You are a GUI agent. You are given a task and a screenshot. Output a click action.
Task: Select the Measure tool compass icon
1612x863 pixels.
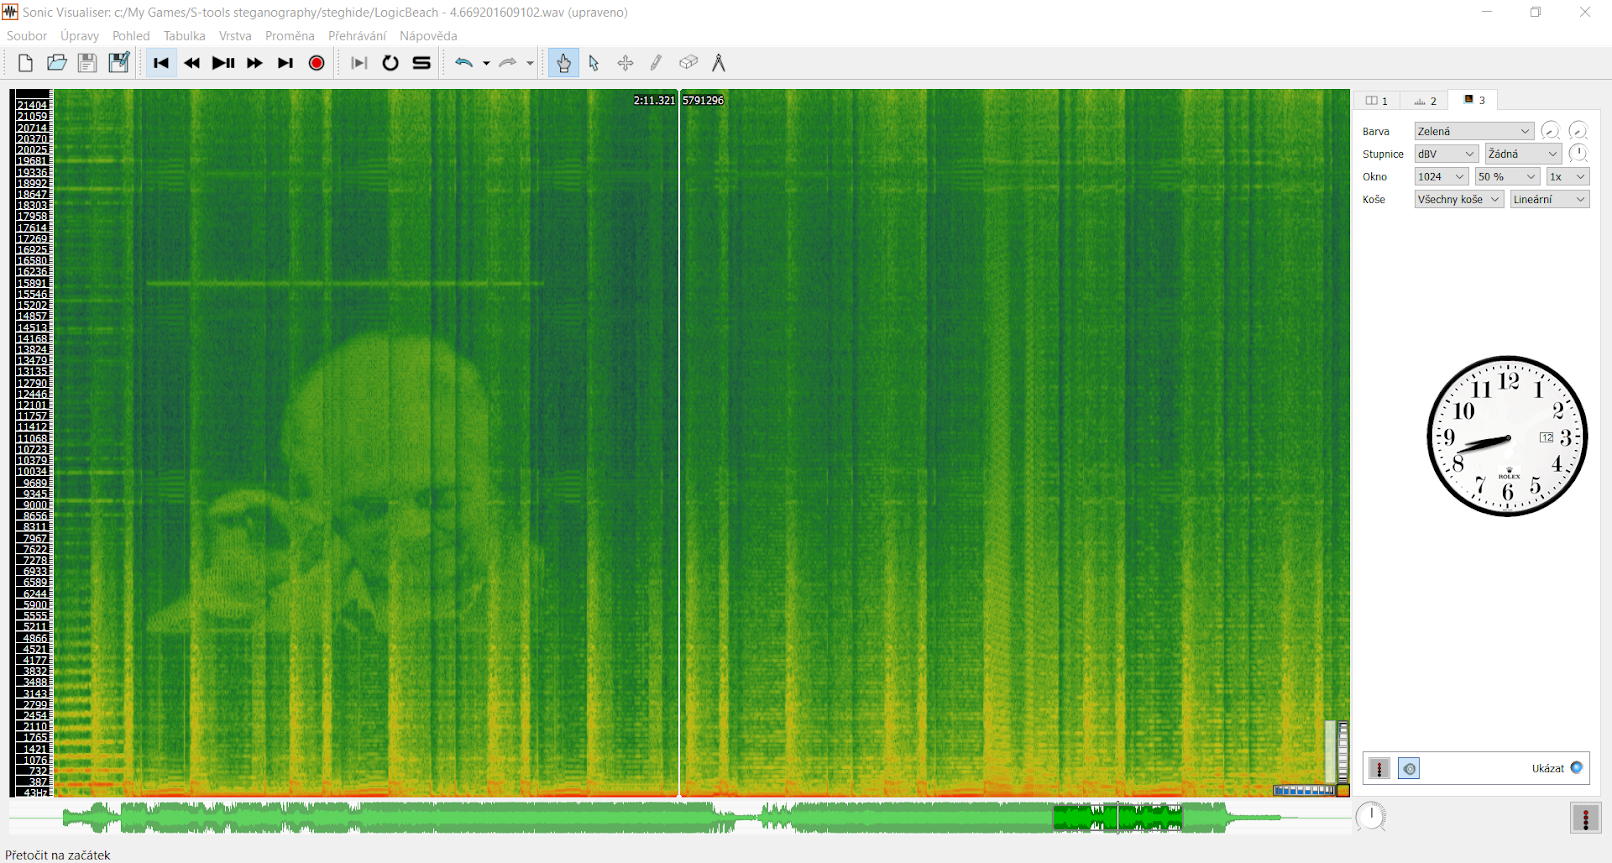718,63
